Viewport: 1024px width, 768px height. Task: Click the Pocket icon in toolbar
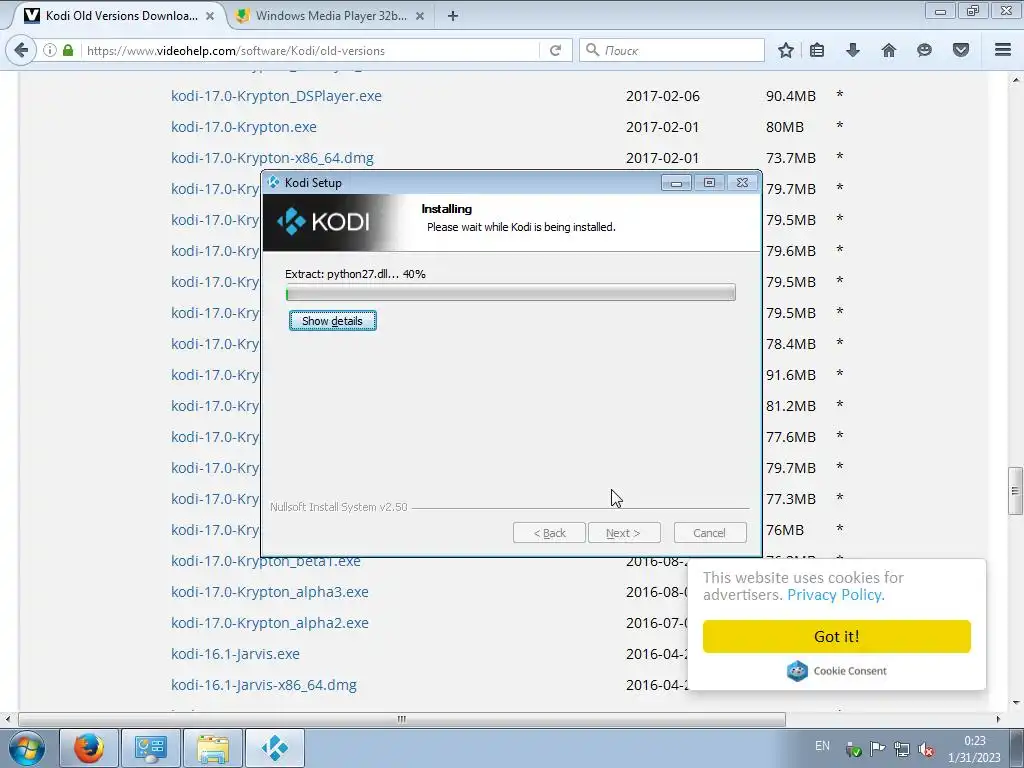[x=961, y=50]
